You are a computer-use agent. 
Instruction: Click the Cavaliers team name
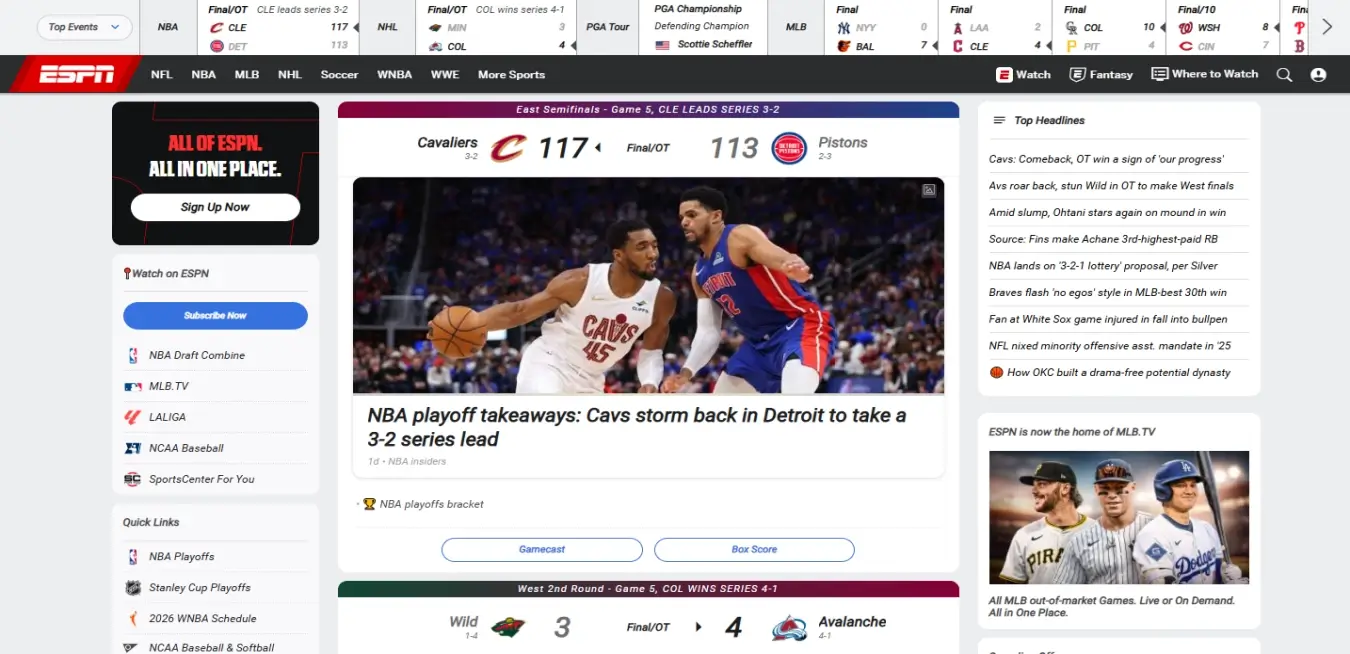click(447, 143)
